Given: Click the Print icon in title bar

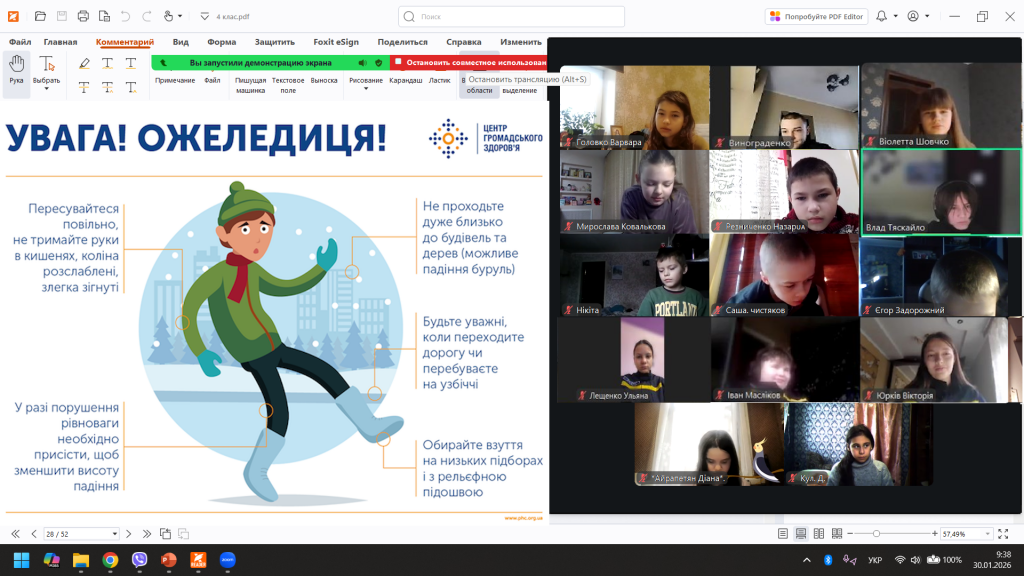Looking at the screenshot, I should click(x=83, y=16).
